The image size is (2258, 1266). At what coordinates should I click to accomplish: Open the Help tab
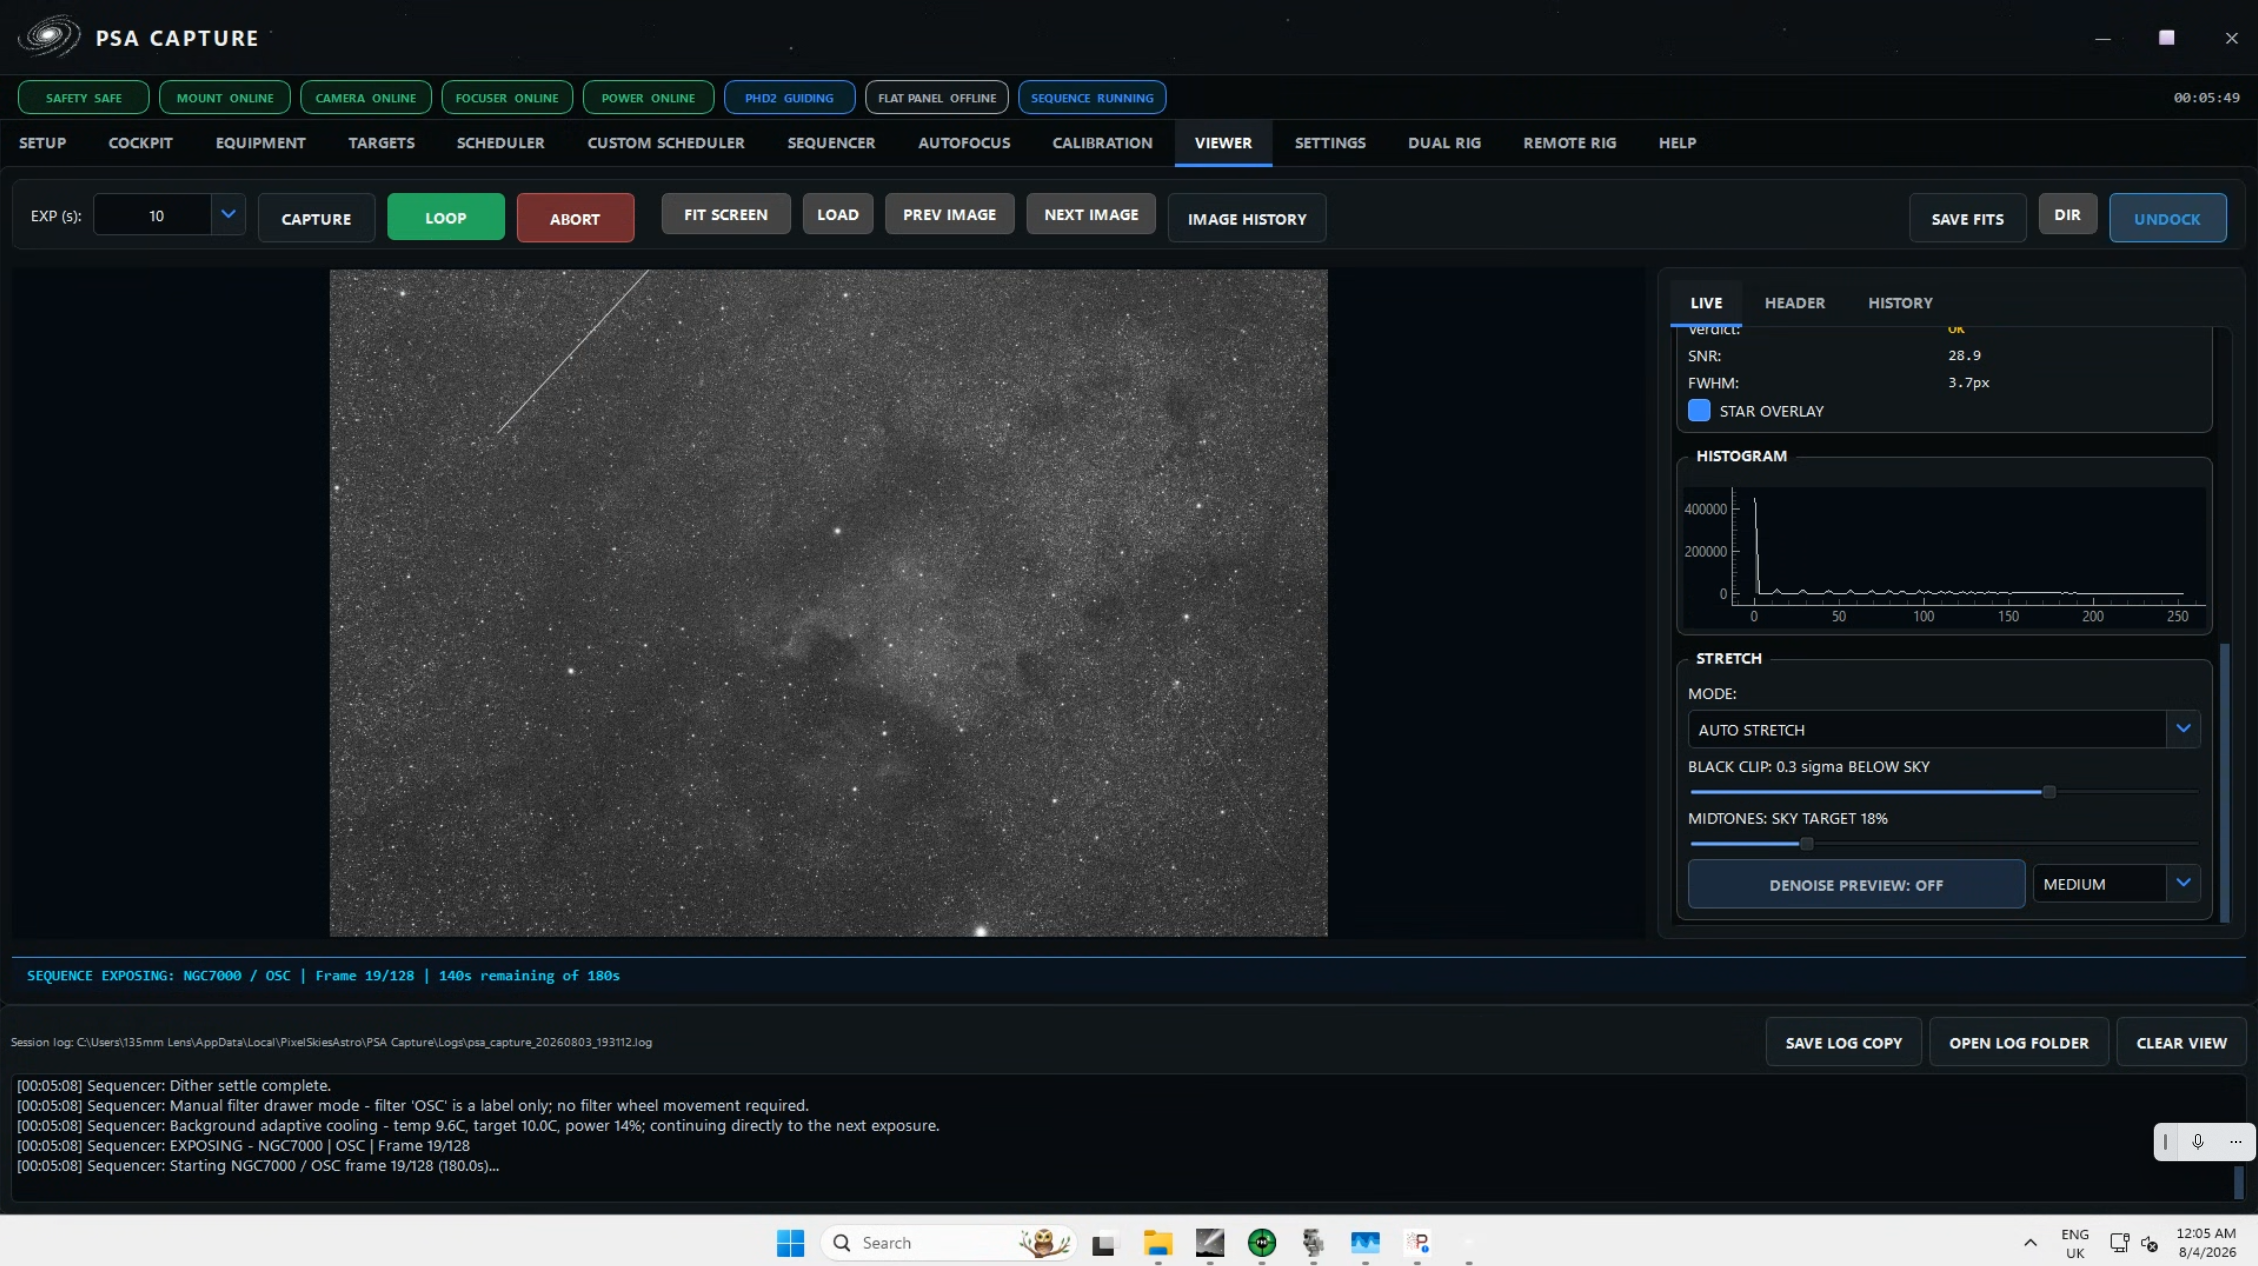(x=1678, y=143)
